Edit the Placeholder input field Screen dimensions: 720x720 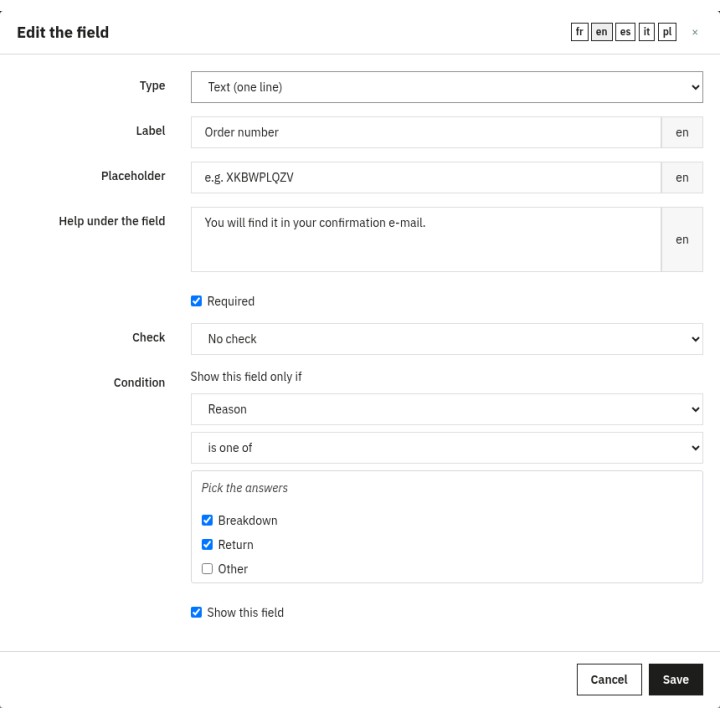pos(426,177)
